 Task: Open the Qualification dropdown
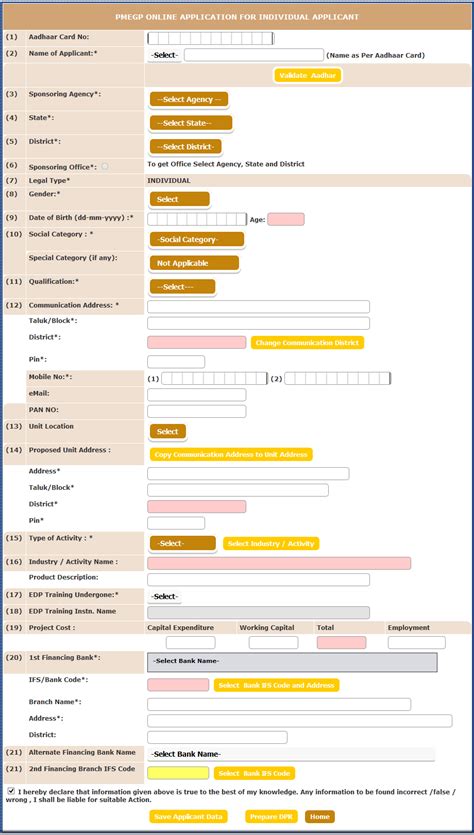[x=182, y=286]
